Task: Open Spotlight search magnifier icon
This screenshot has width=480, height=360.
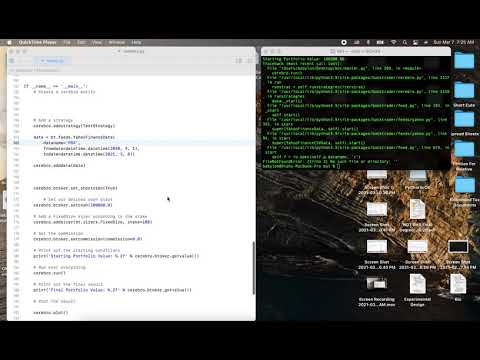Action: (x=405, y=42)
